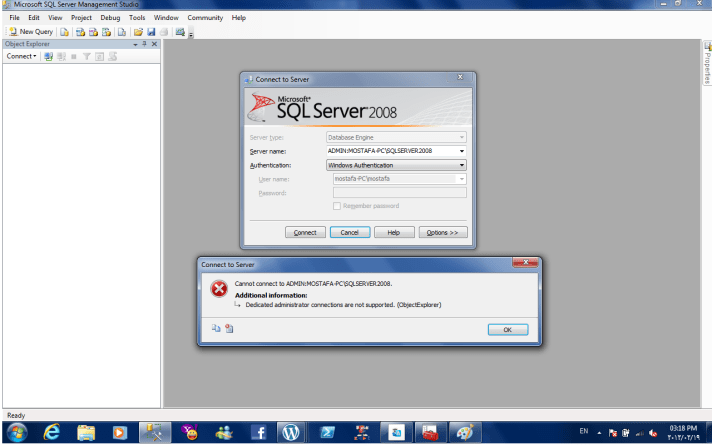Click the red error icon in dialog

(218, 288)
